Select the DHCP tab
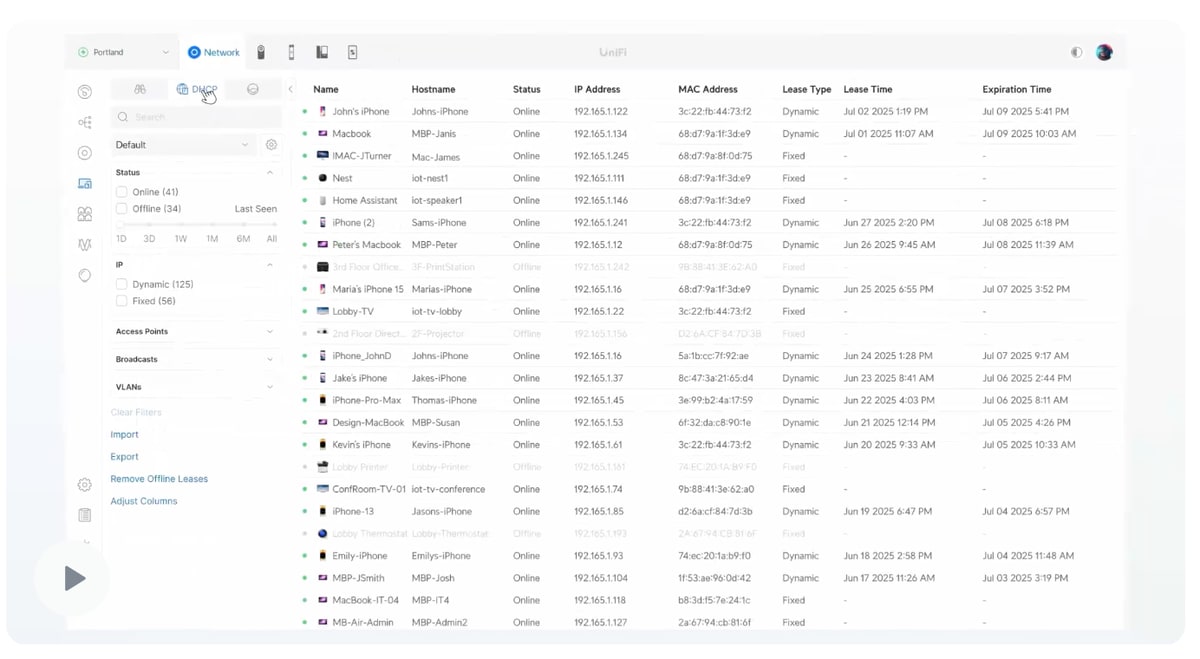 pos(197,90)
